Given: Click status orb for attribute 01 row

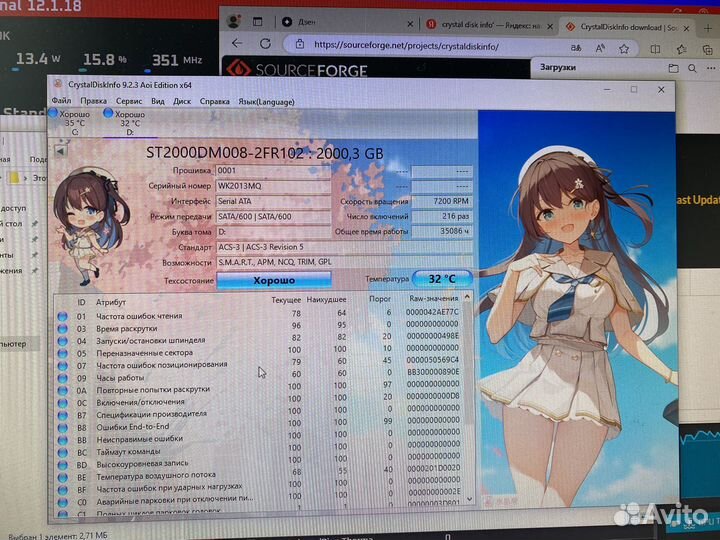Looking at the screenshot, I should coord(63,315).
